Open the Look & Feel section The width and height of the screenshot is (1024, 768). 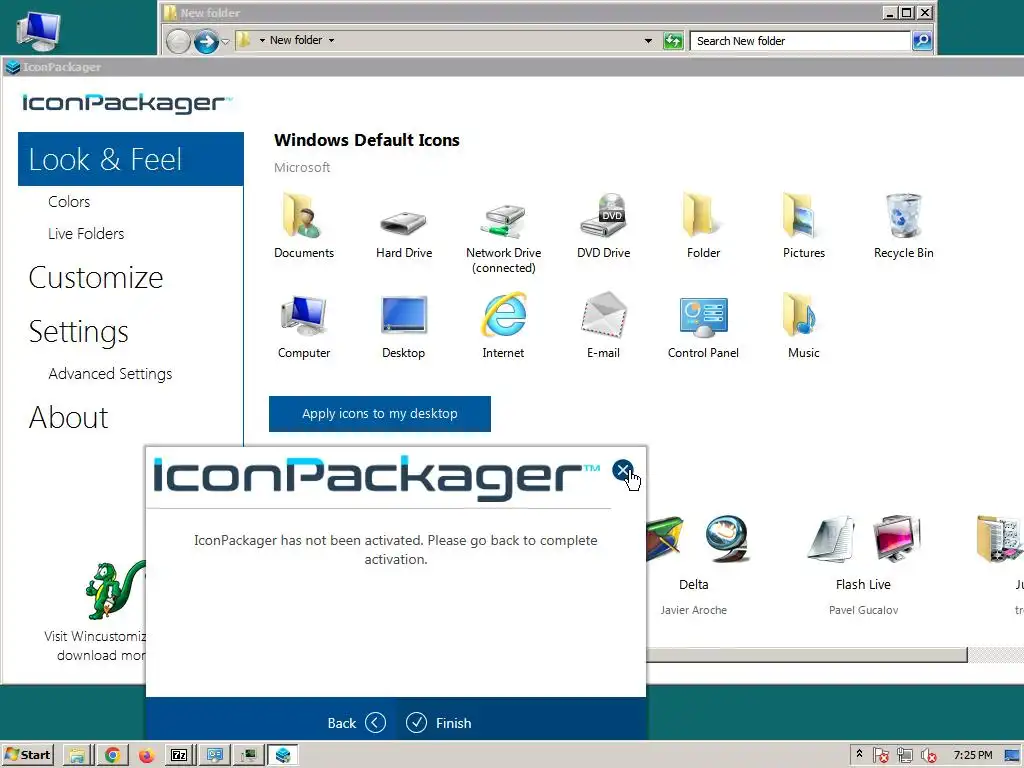(x=131, y=159)
